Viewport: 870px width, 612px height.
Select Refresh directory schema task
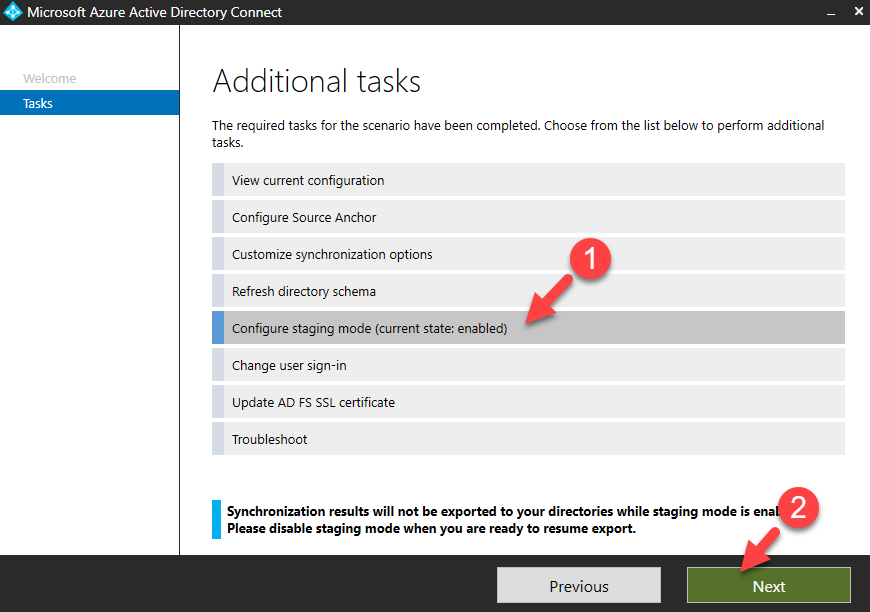point(528,291)
